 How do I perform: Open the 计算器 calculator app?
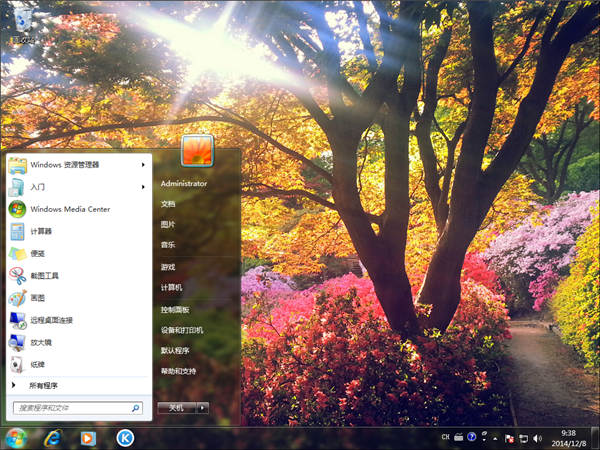[x=78, y=232]
